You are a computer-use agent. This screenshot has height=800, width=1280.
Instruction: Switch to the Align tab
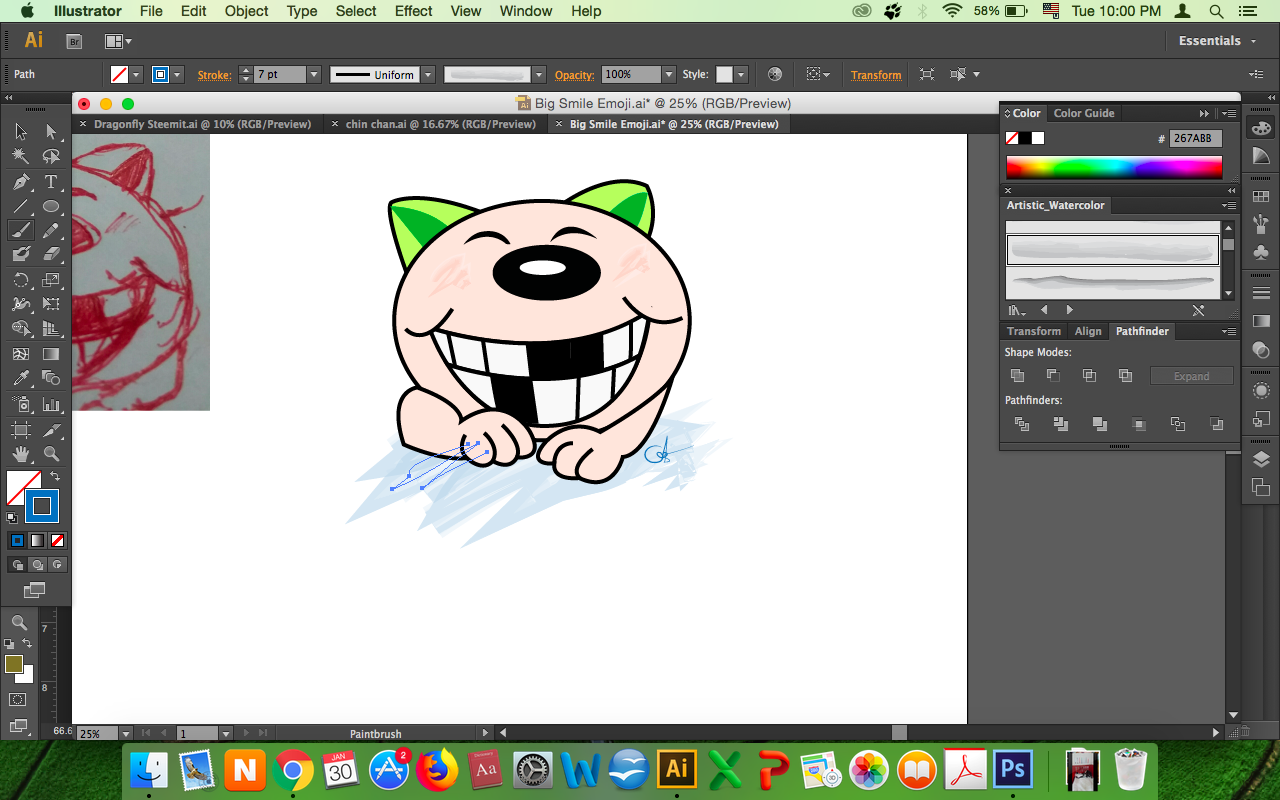[1088, 331]
